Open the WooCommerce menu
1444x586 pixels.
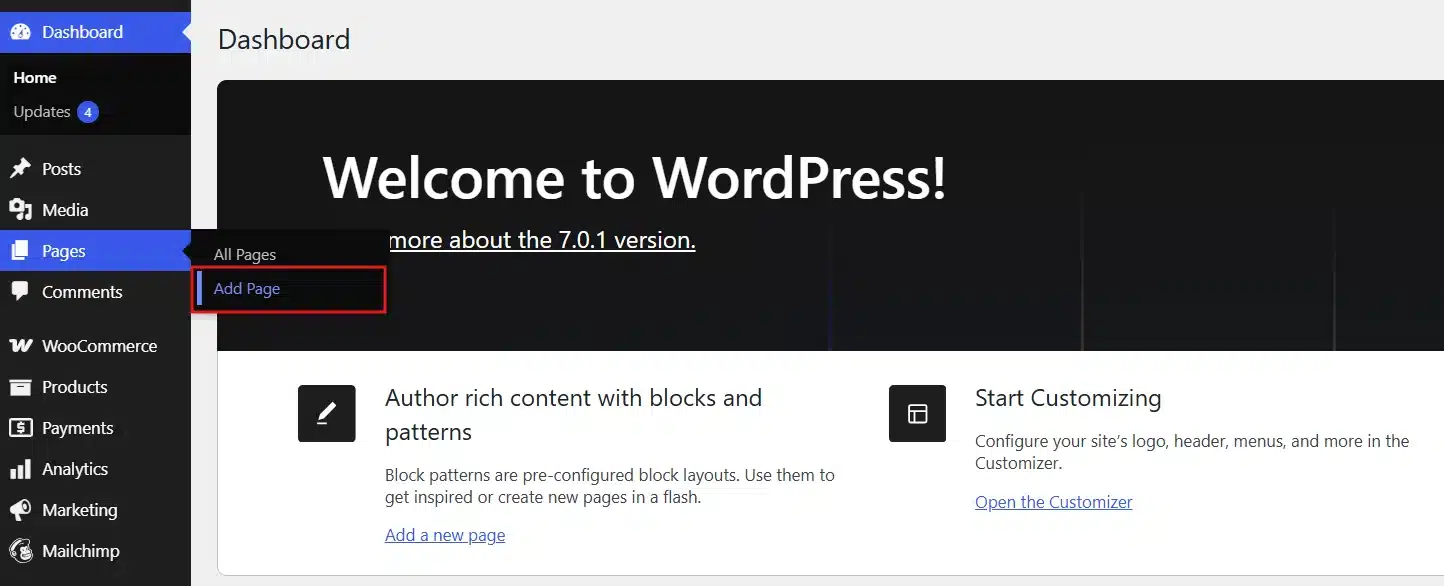coord(95,346)
